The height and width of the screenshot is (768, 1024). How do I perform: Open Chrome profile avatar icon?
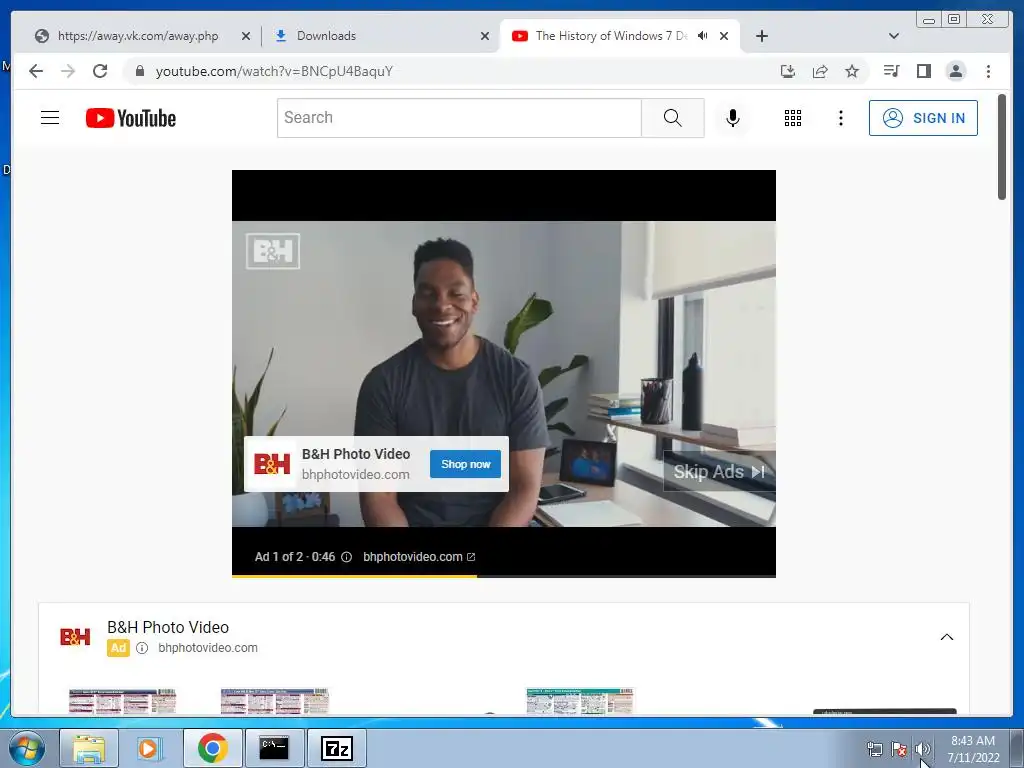pos(956,71)
